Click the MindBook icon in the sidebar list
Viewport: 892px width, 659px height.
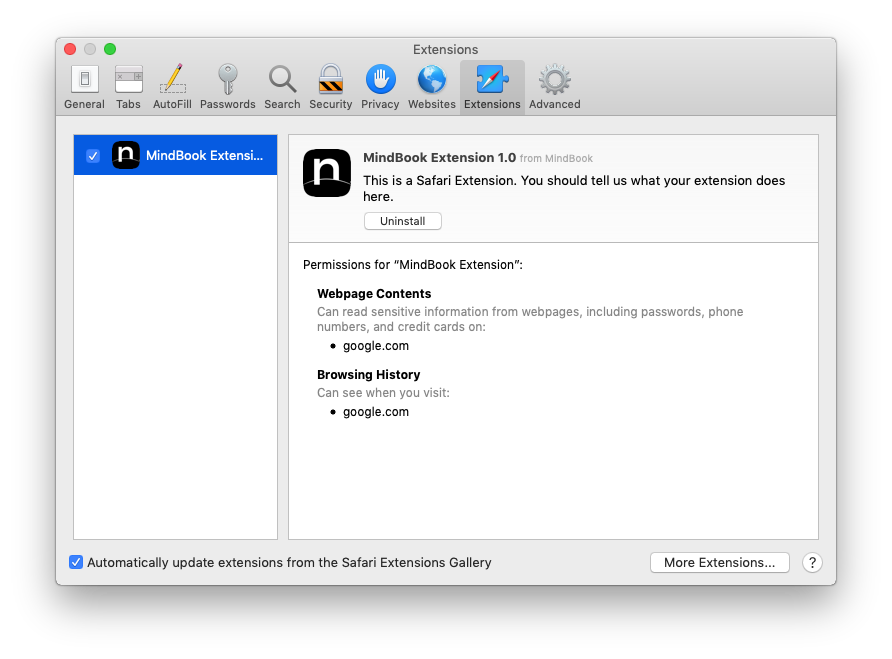125,155
